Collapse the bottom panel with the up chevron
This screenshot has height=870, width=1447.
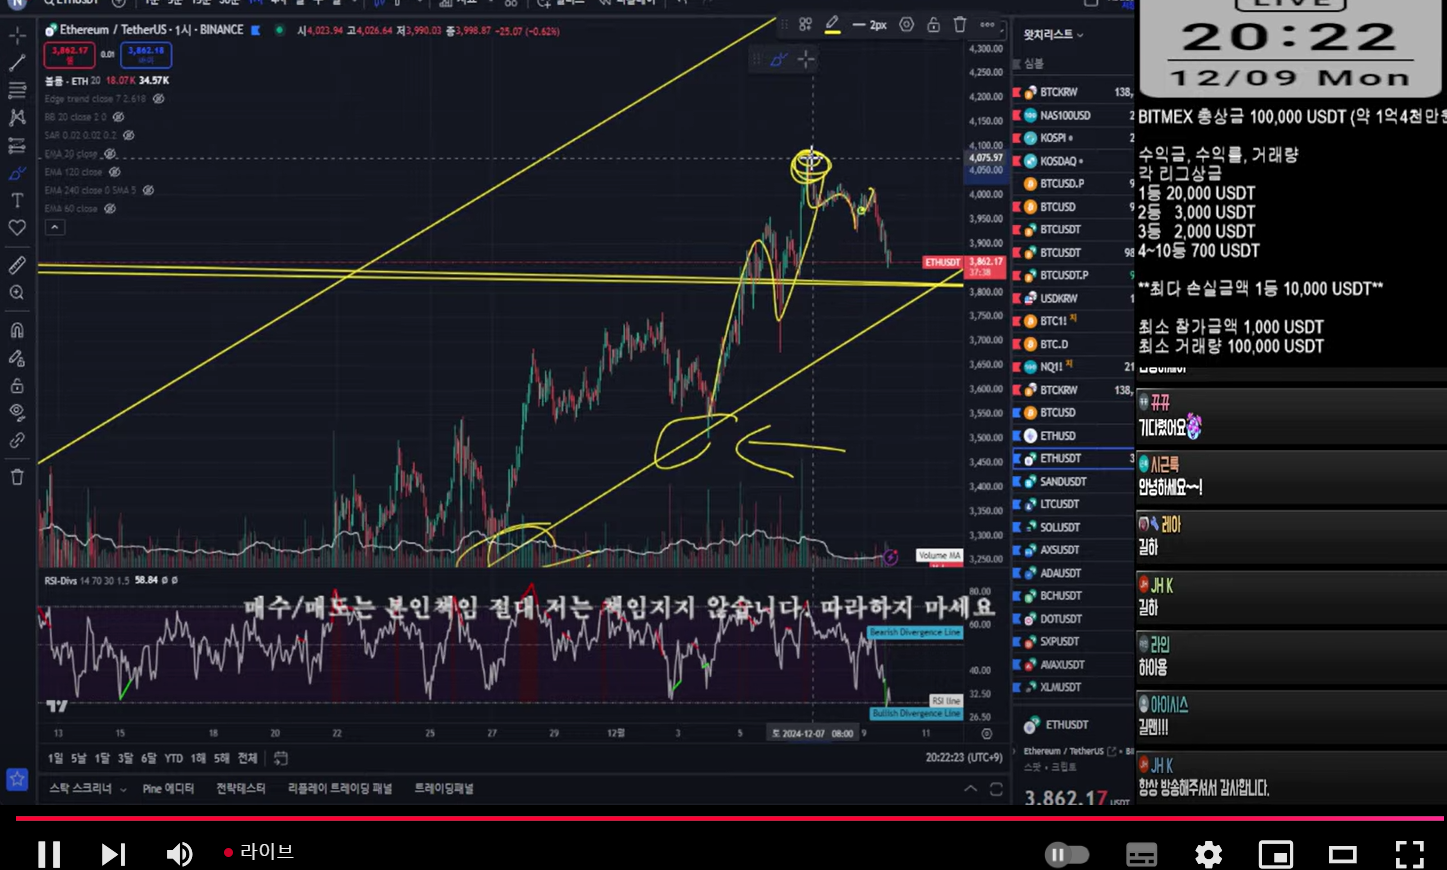(x=970, y=789)
